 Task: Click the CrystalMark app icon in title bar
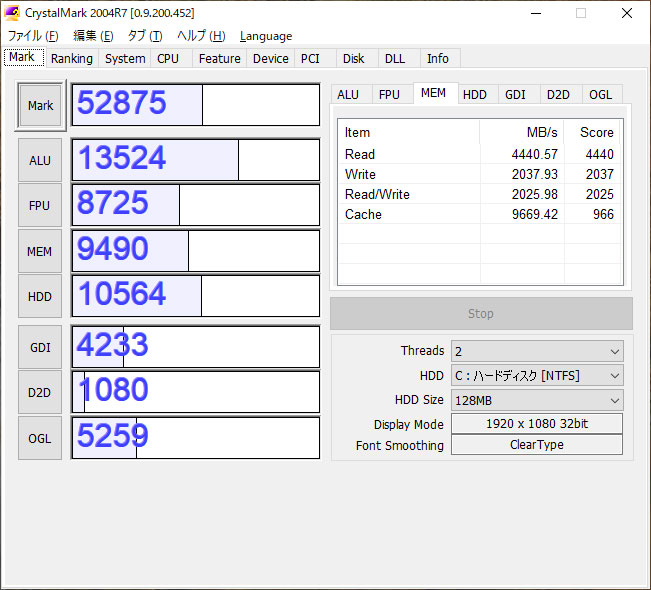pyautogui.click(x=12, y=13)
